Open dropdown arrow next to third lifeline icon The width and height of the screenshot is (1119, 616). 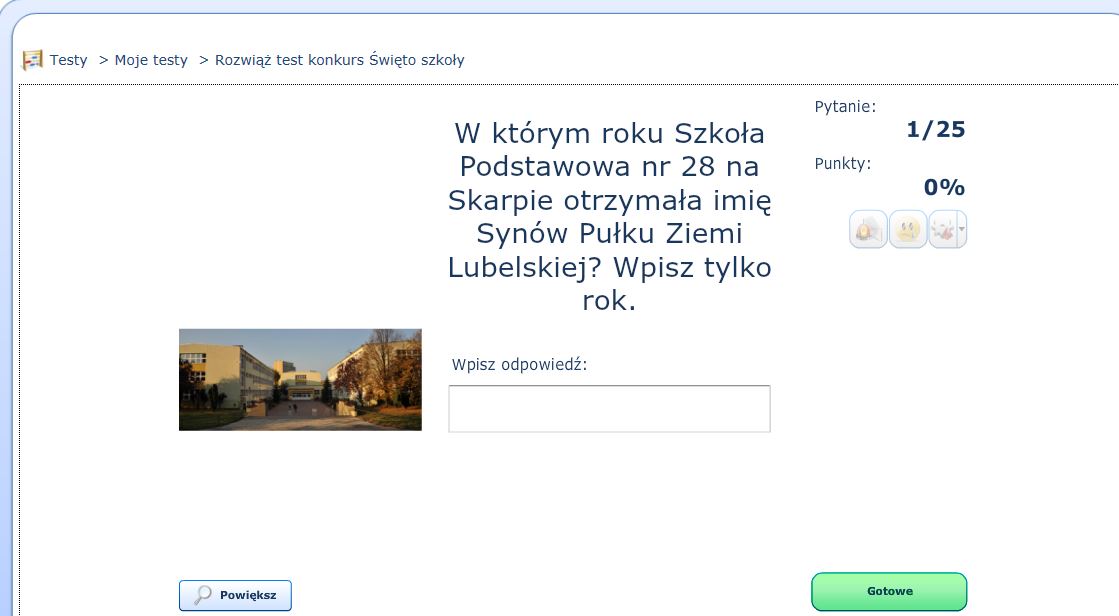[x=962, y=230]
